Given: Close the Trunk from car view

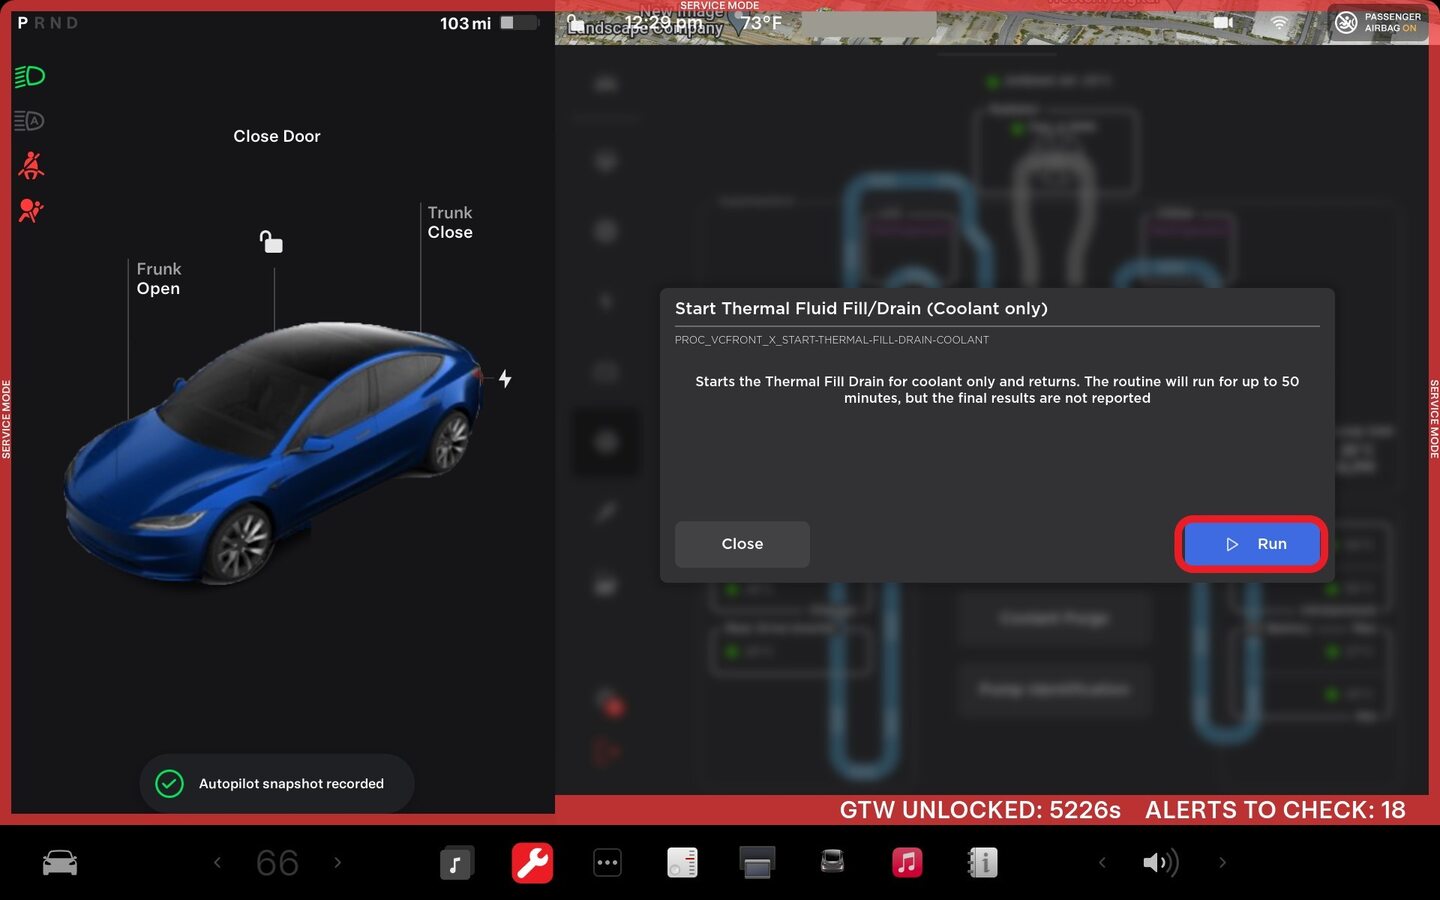Looking at the screenshot, I should tap(450, 223).
